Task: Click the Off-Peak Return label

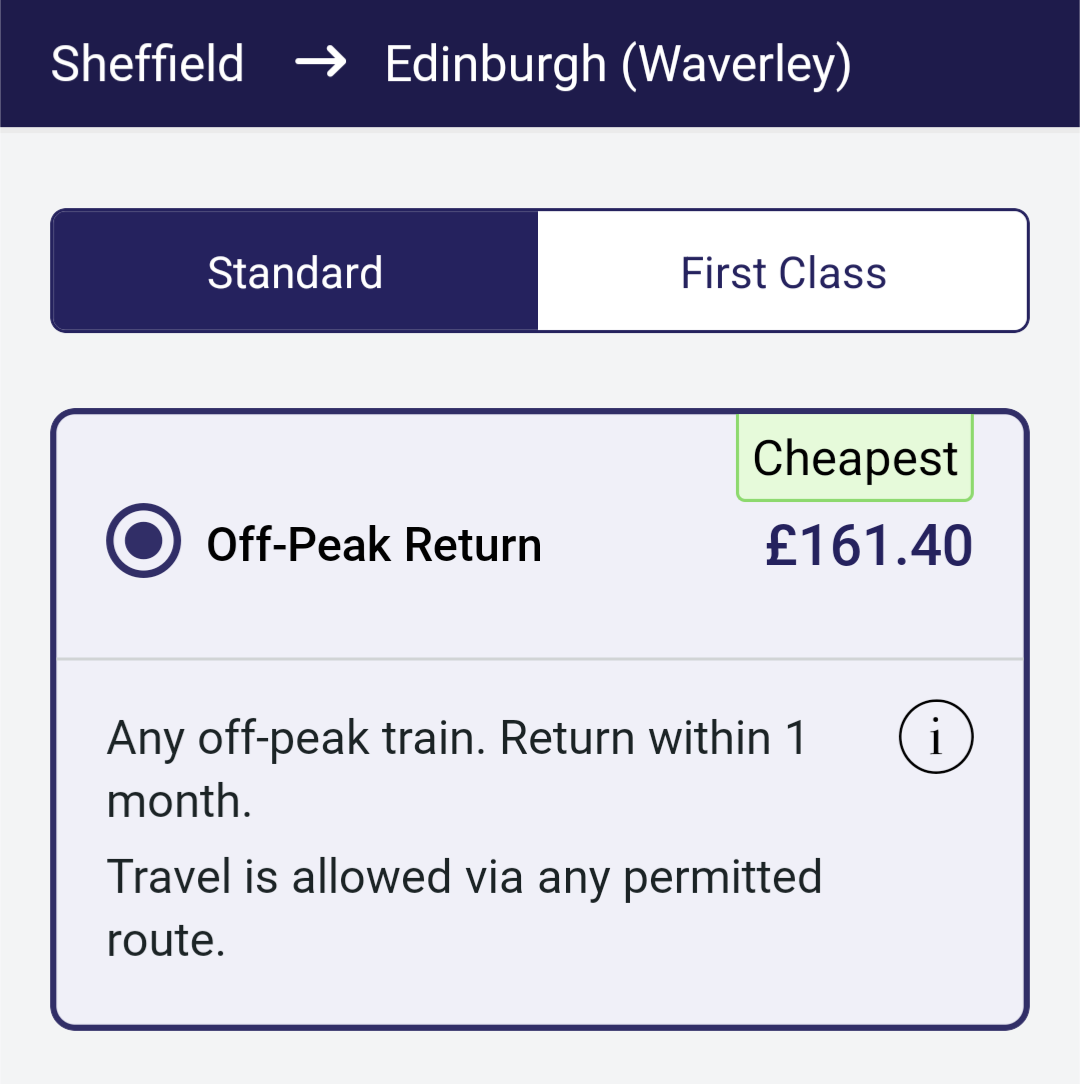Action: coord(374,545)
